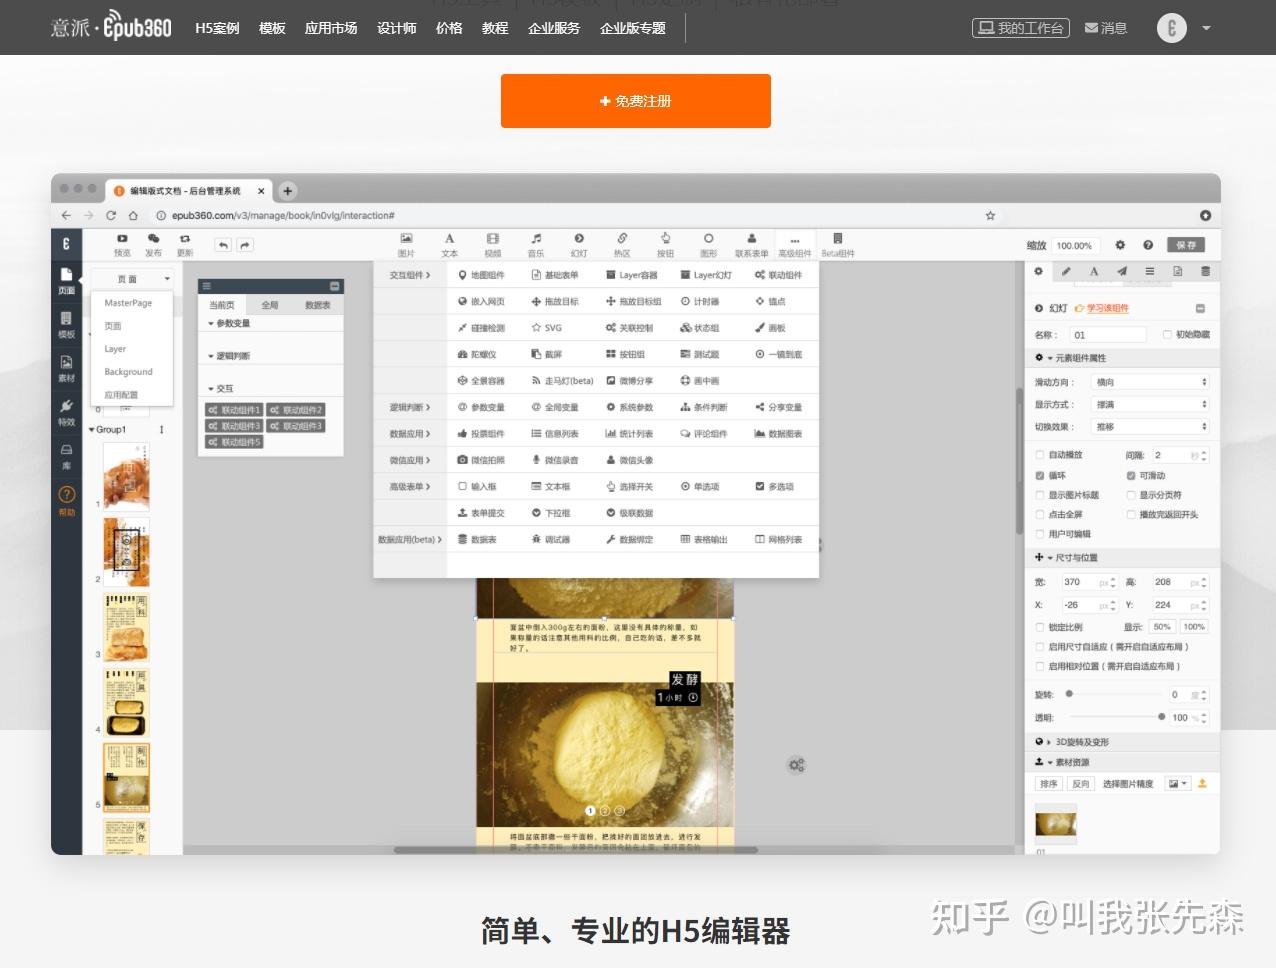Enable the 点击全屏 checkbox
Screen dimensions: 1276x968
click(1040, 514)
